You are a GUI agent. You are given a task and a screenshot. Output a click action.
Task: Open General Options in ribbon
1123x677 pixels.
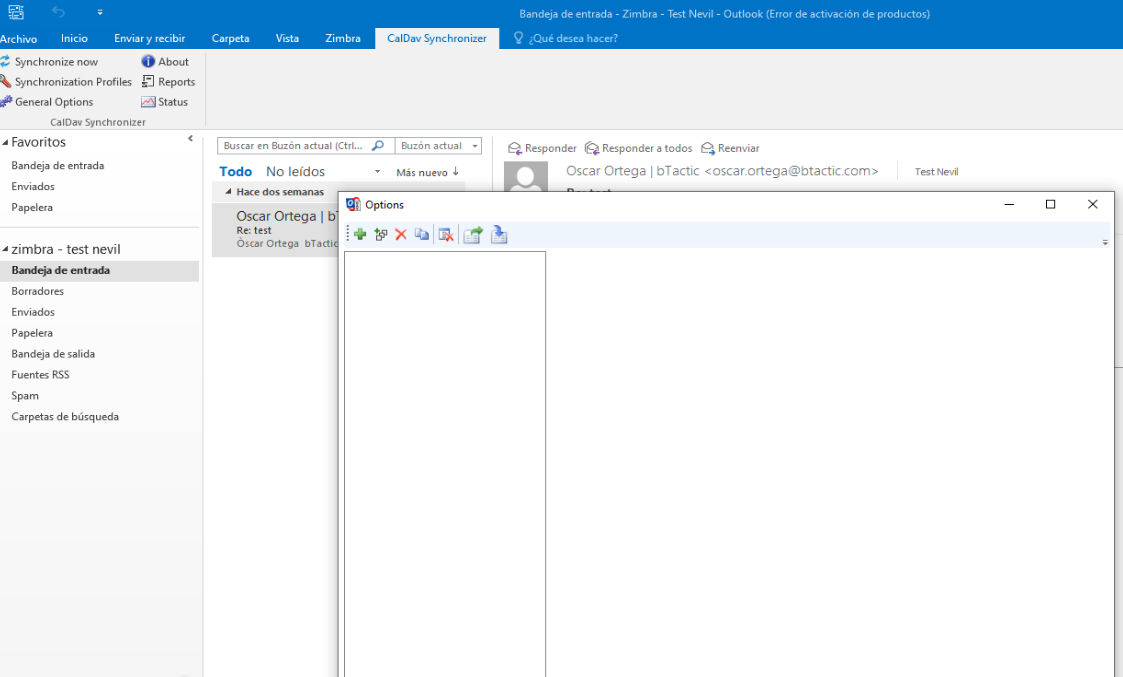point(47,102)
